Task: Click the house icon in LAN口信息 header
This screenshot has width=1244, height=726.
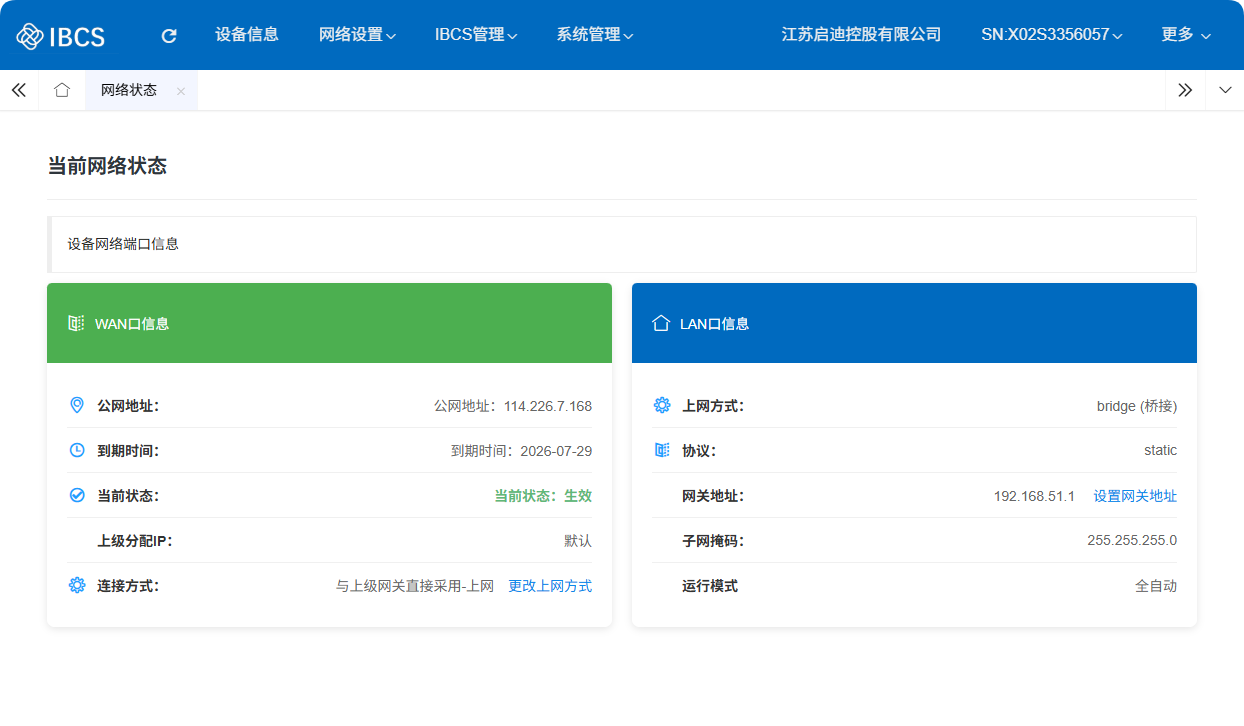Action: (660, 323)
